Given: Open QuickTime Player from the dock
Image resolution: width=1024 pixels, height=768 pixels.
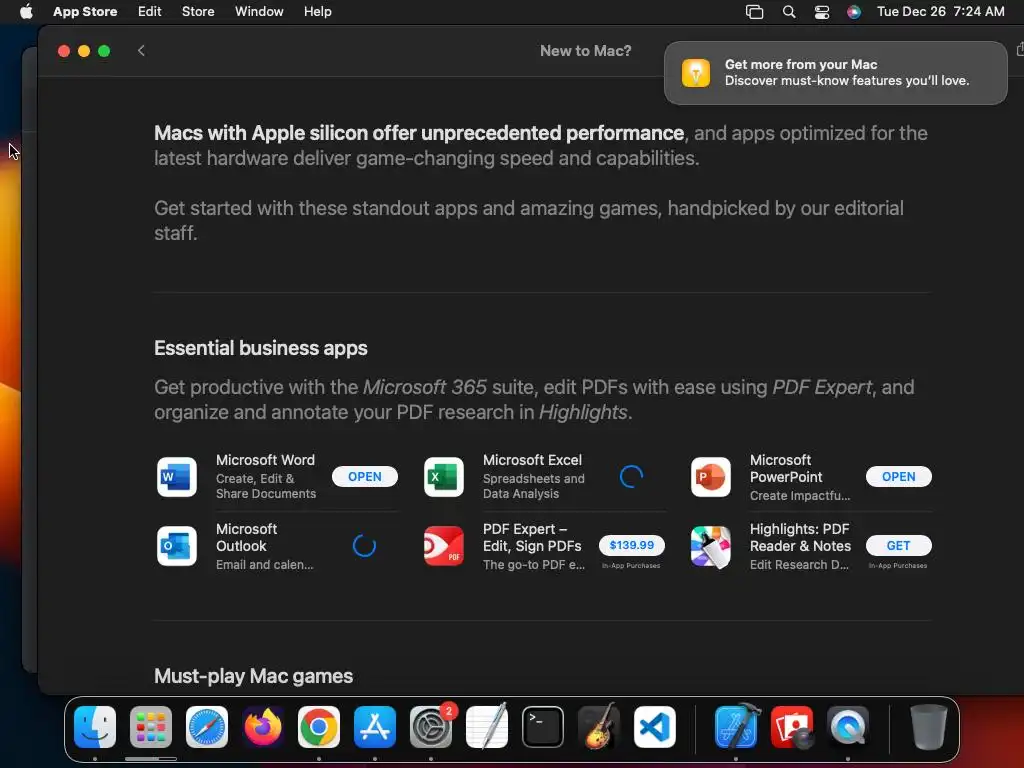Looking at the screenshot, I should (x=848, y=727).
